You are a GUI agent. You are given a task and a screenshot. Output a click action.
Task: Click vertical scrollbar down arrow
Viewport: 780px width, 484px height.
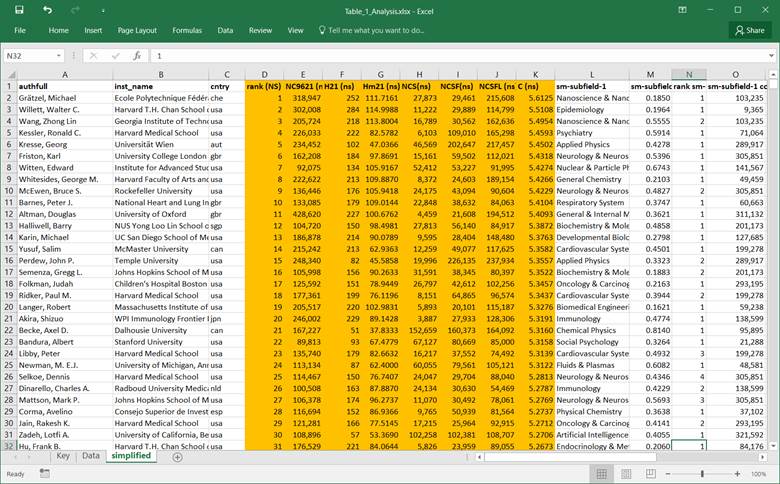pyautogui.click(x=774, y=446)
